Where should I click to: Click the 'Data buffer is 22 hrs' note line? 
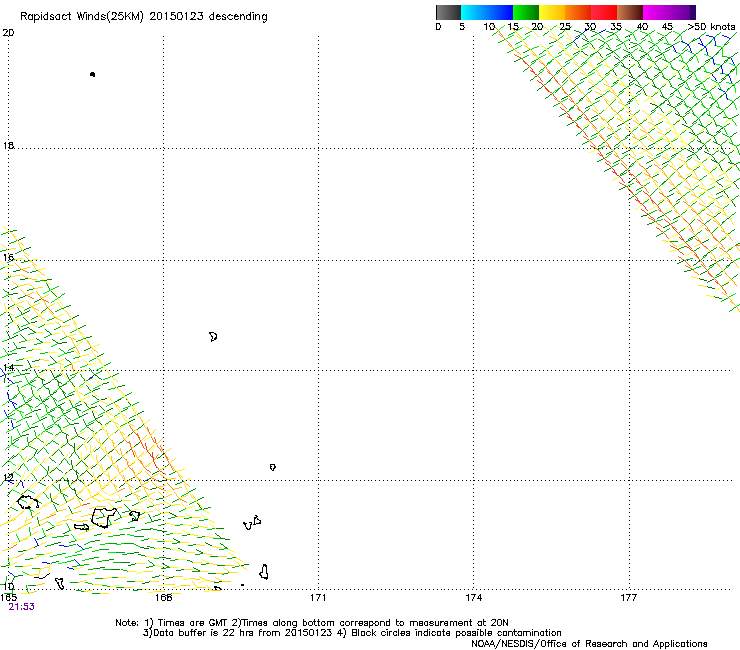(x=352, y=633)
